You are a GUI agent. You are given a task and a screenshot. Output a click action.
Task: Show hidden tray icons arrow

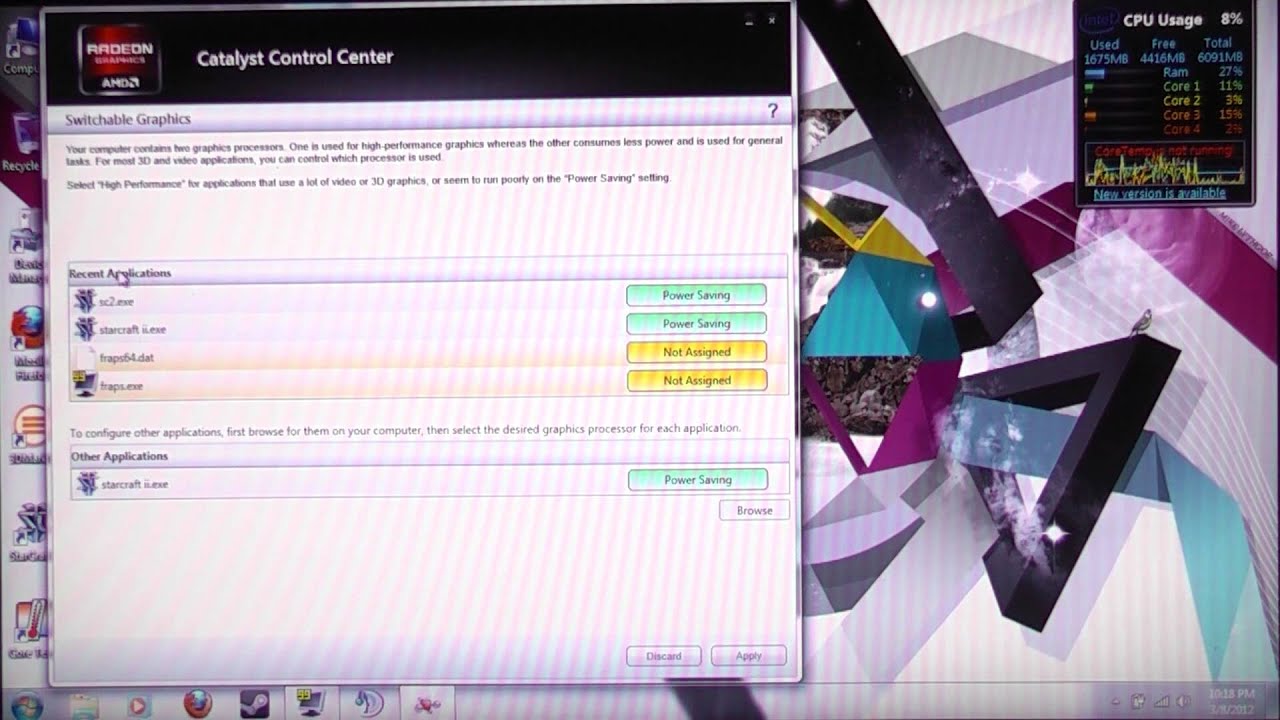click(x=1116, y=702)
